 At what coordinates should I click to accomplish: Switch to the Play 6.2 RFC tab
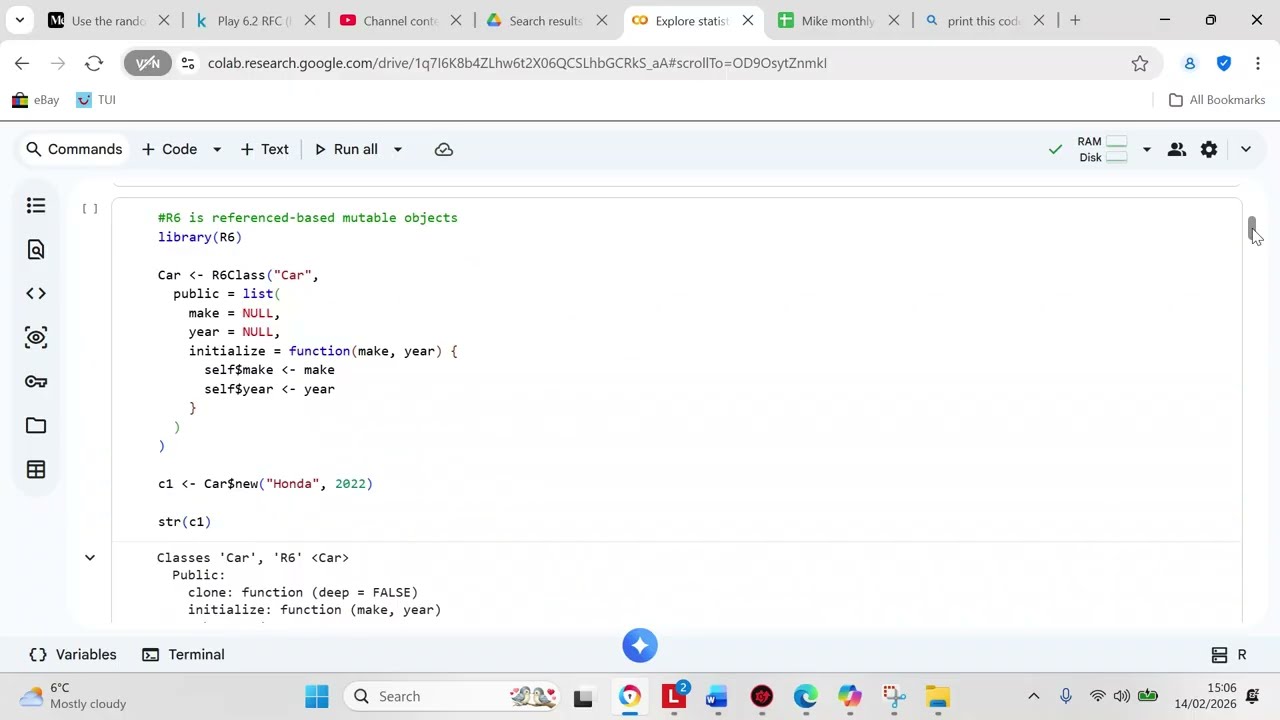[254, 20]
